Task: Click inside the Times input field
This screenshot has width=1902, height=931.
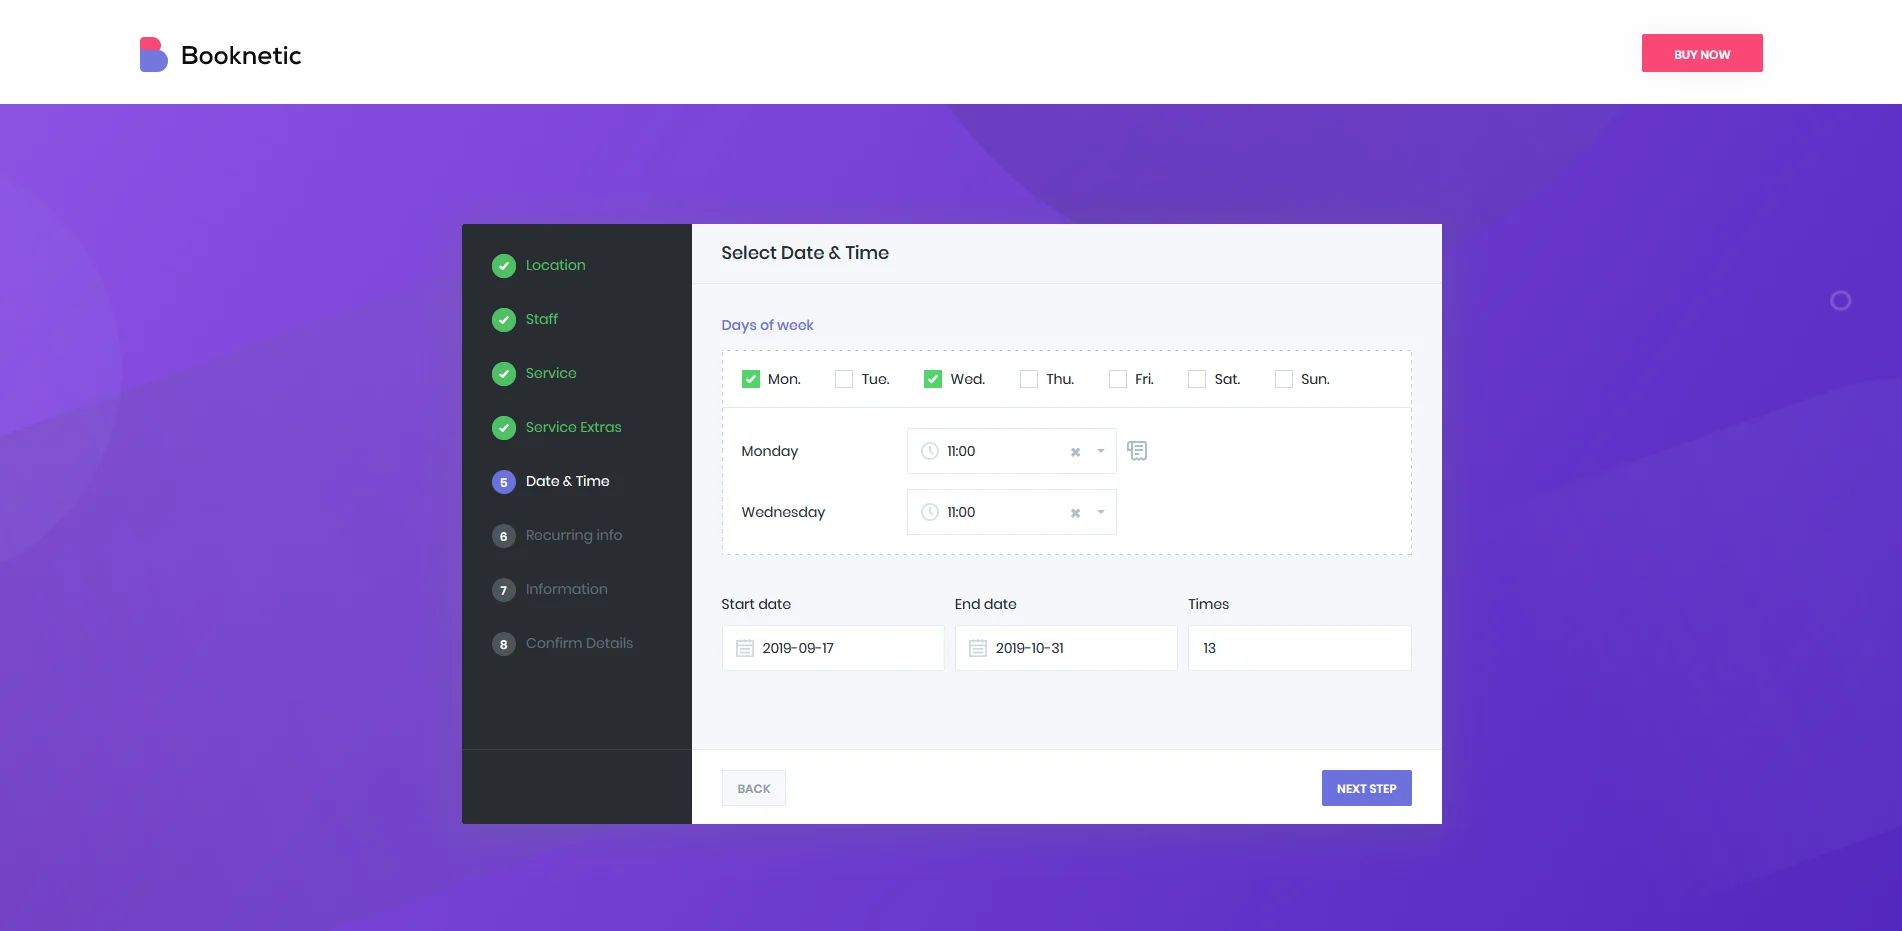Action: click(x=1299, y=648)
